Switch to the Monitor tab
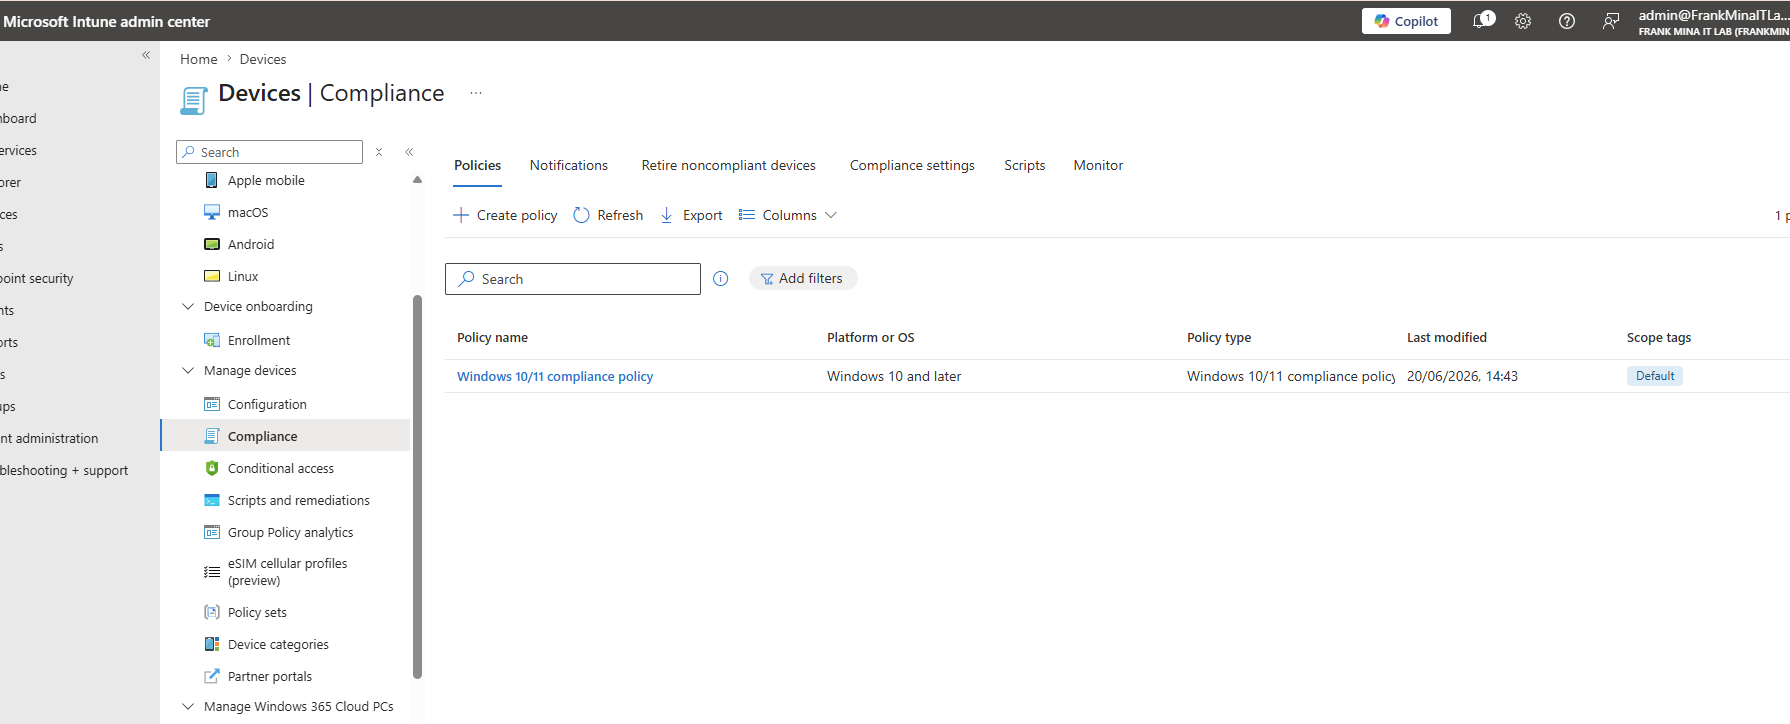The width and height of the screenshot is (1790, 724). (x=1098, y=165)
